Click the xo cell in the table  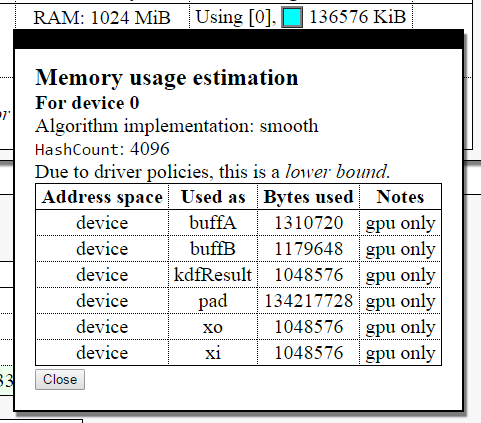[x=213, y=327]
